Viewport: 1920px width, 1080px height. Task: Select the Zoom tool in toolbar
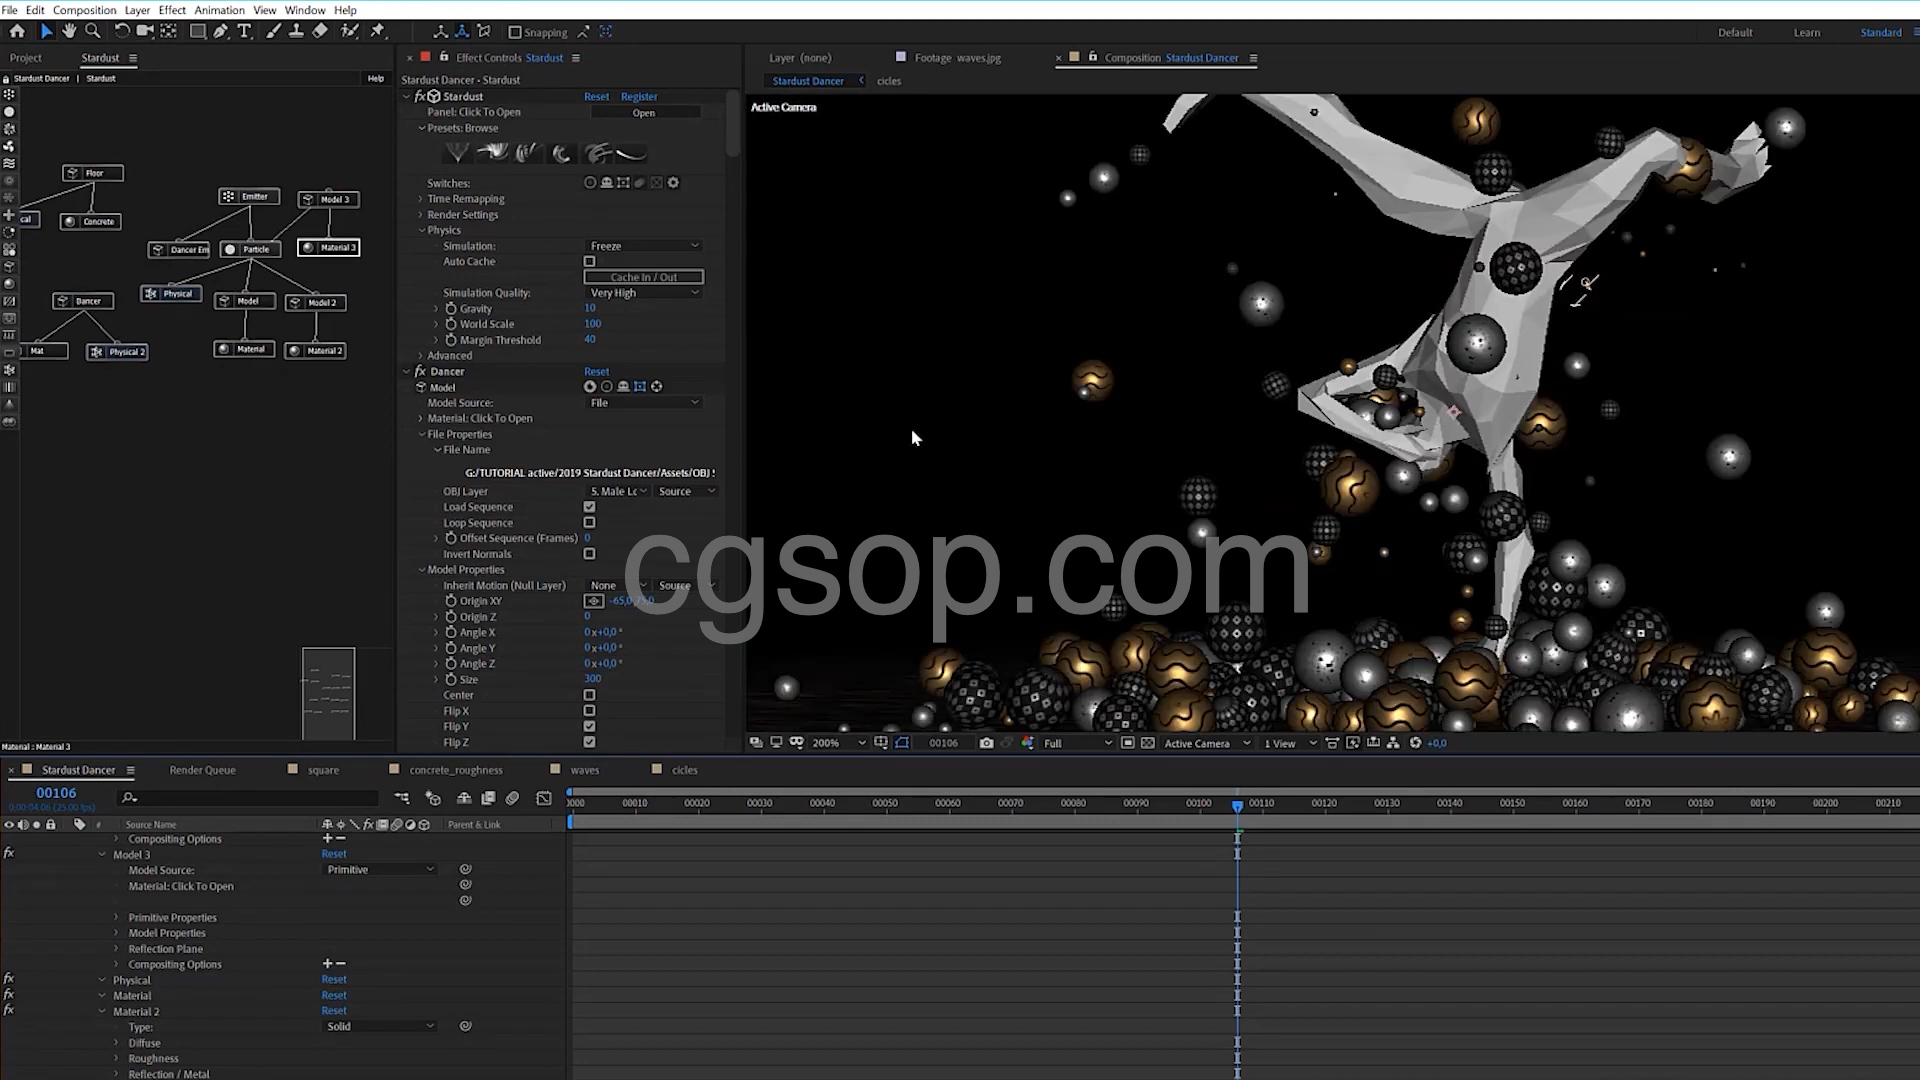point(93,31)
